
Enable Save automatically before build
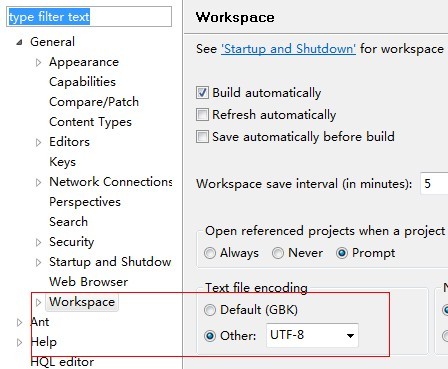click(202, 137)
